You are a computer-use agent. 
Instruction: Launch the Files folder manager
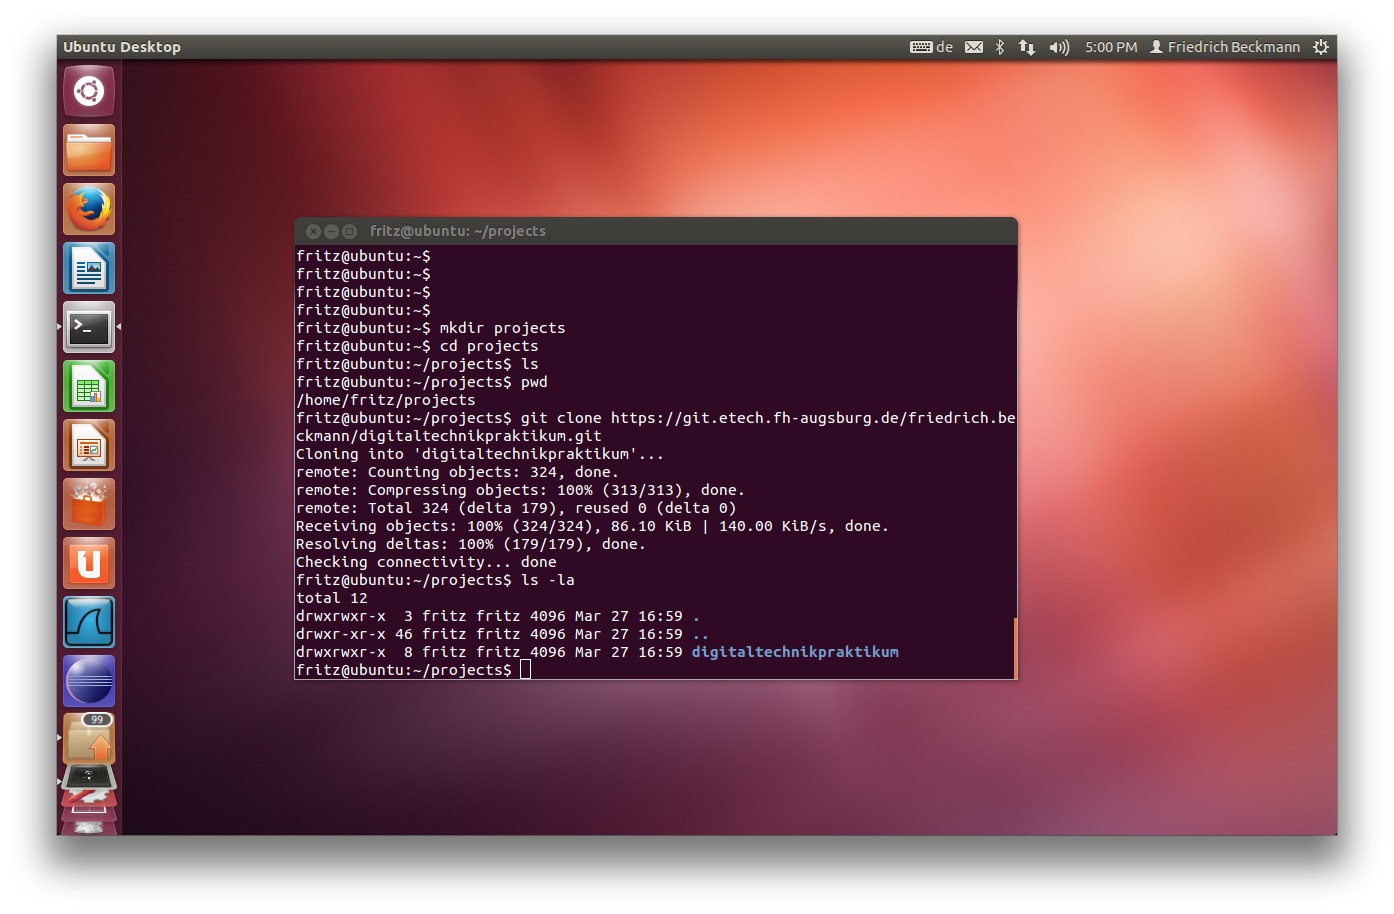click(89, 150)
